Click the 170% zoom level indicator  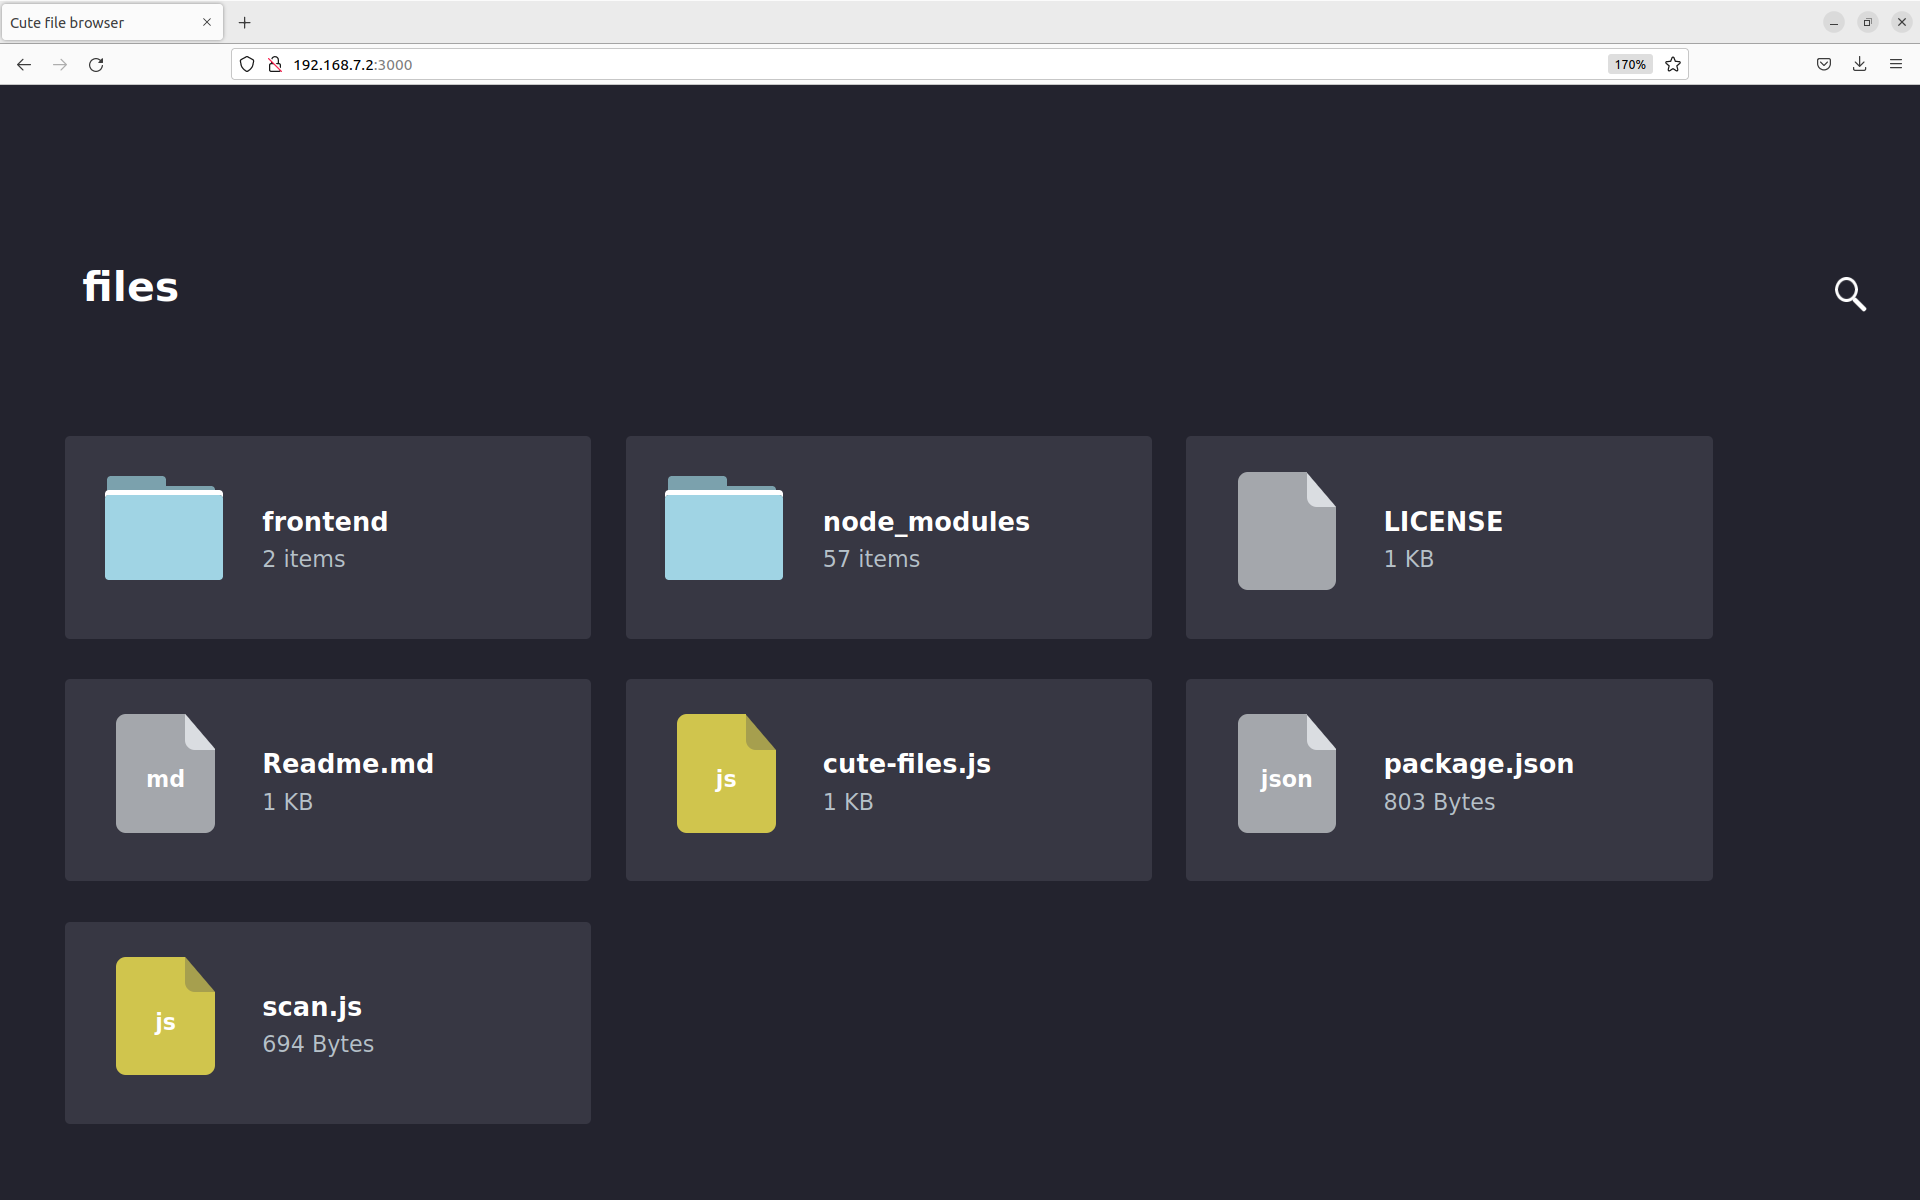click(1629, 65)
